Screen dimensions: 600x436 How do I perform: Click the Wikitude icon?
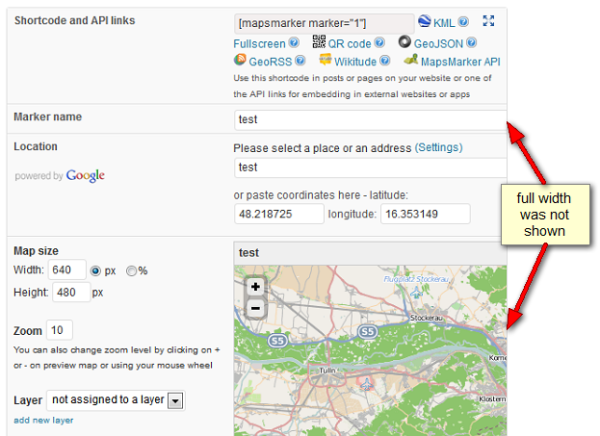tap(325, 60)
